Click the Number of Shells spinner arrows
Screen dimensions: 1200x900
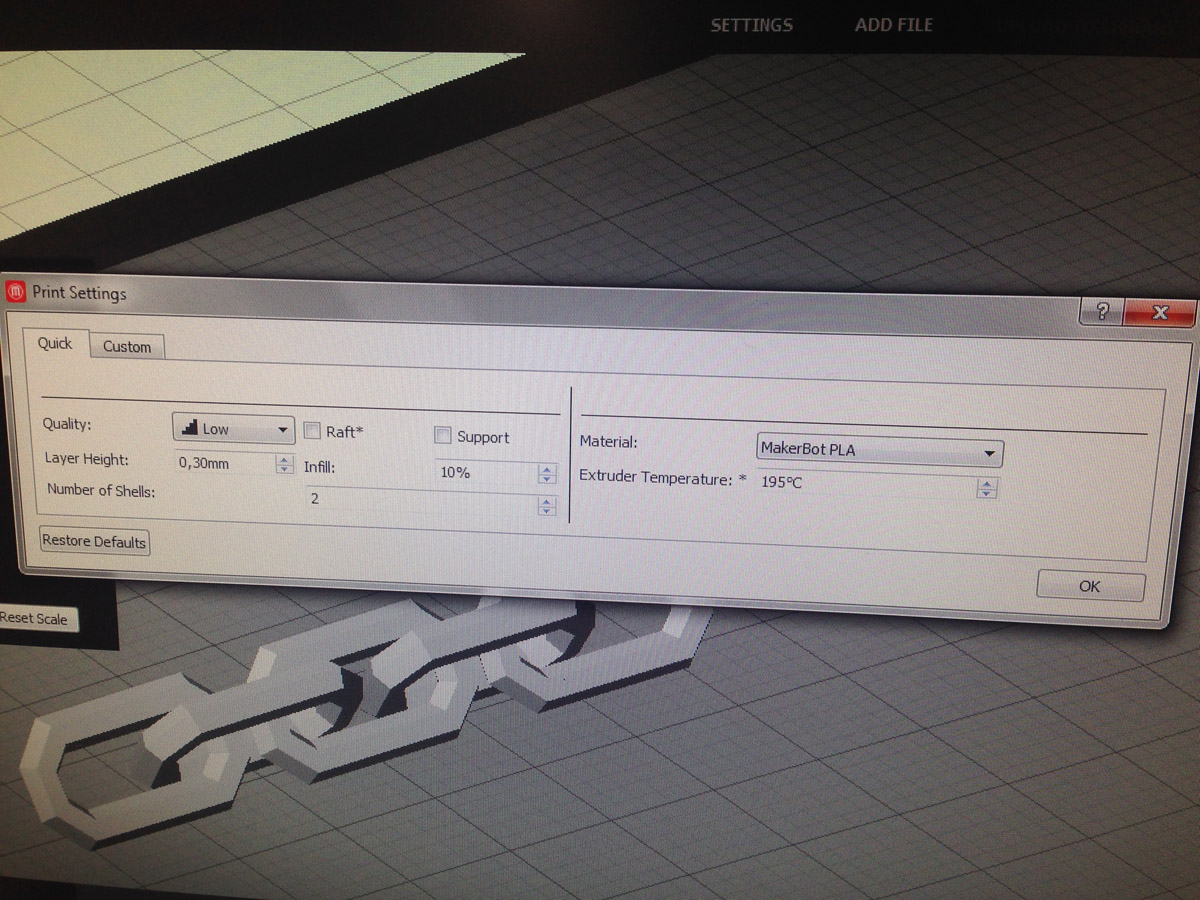(x=546, y=506)
